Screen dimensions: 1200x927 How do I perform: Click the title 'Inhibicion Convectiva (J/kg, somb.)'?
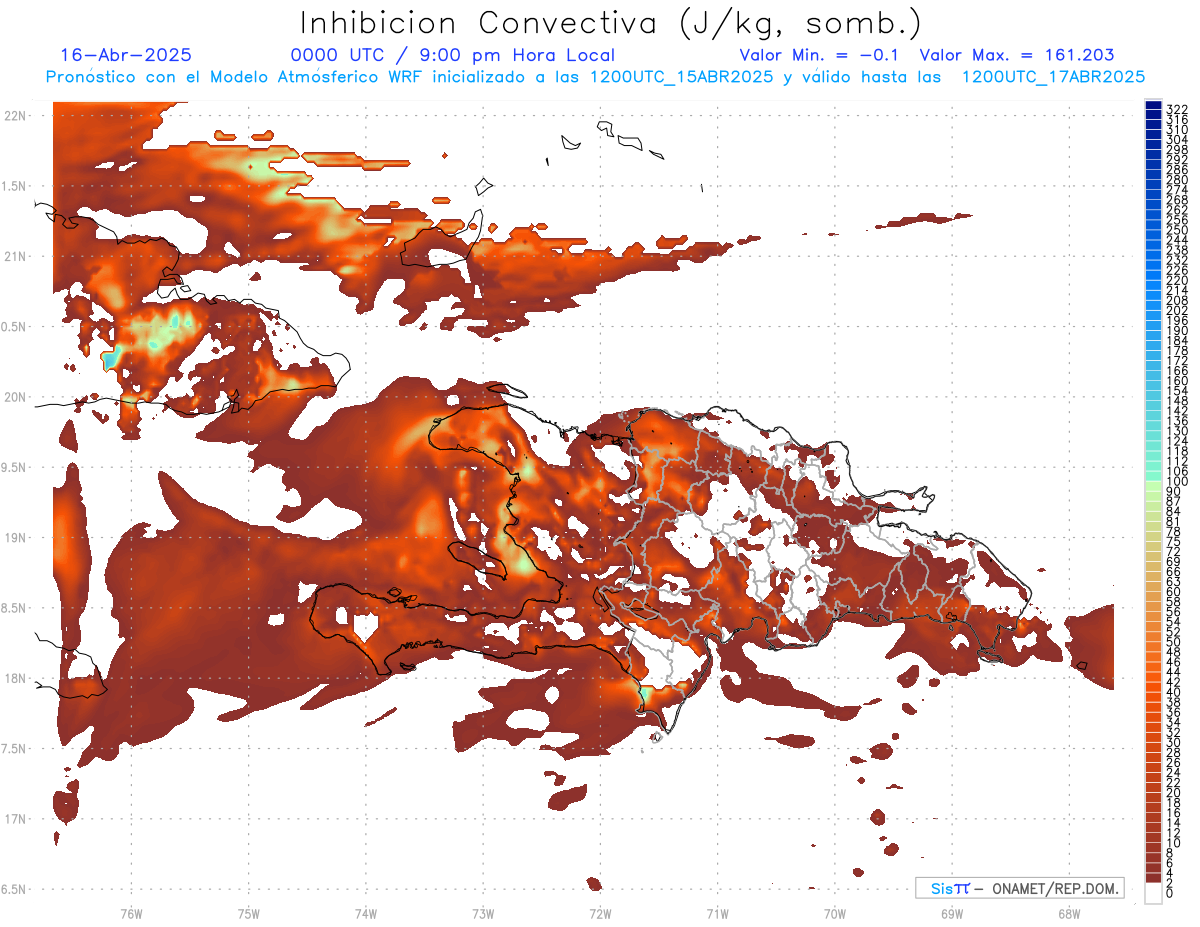point(611,23)
